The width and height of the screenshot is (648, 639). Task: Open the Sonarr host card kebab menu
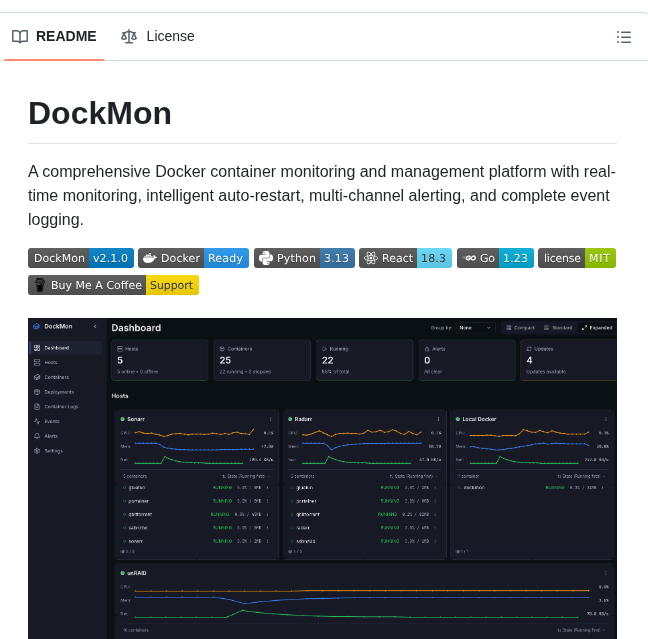271,419
